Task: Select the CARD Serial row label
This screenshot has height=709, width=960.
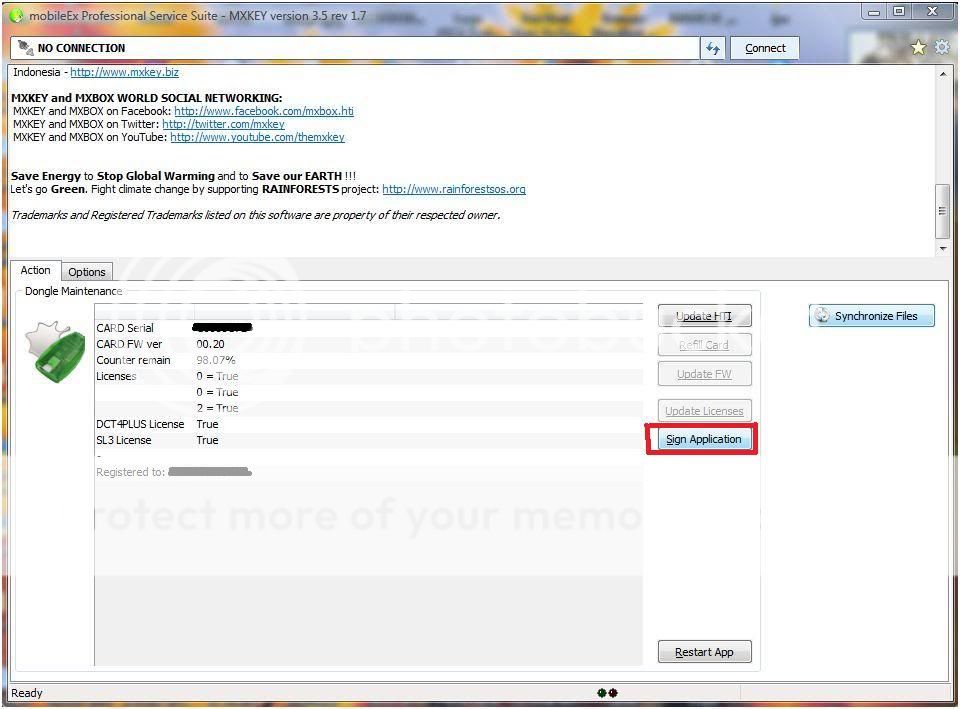Action: 125,328
